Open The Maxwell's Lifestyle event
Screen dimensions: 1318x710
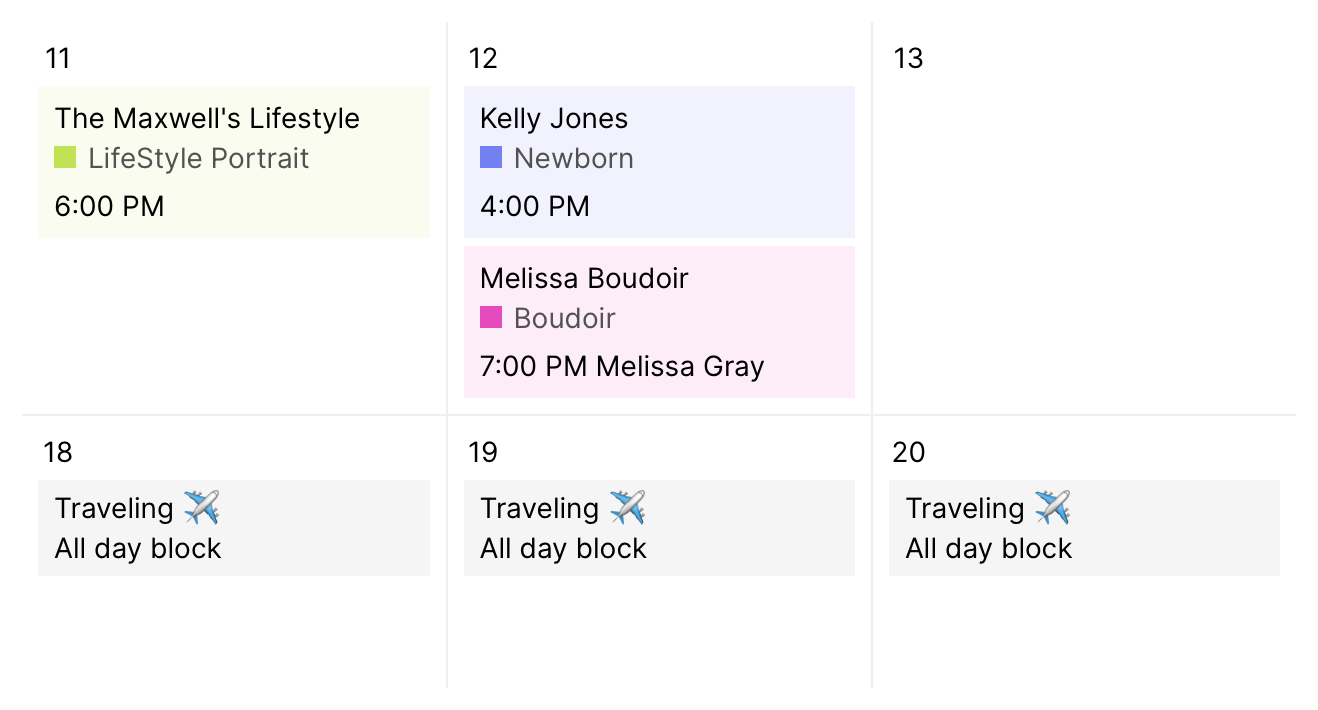coord(234,161)
